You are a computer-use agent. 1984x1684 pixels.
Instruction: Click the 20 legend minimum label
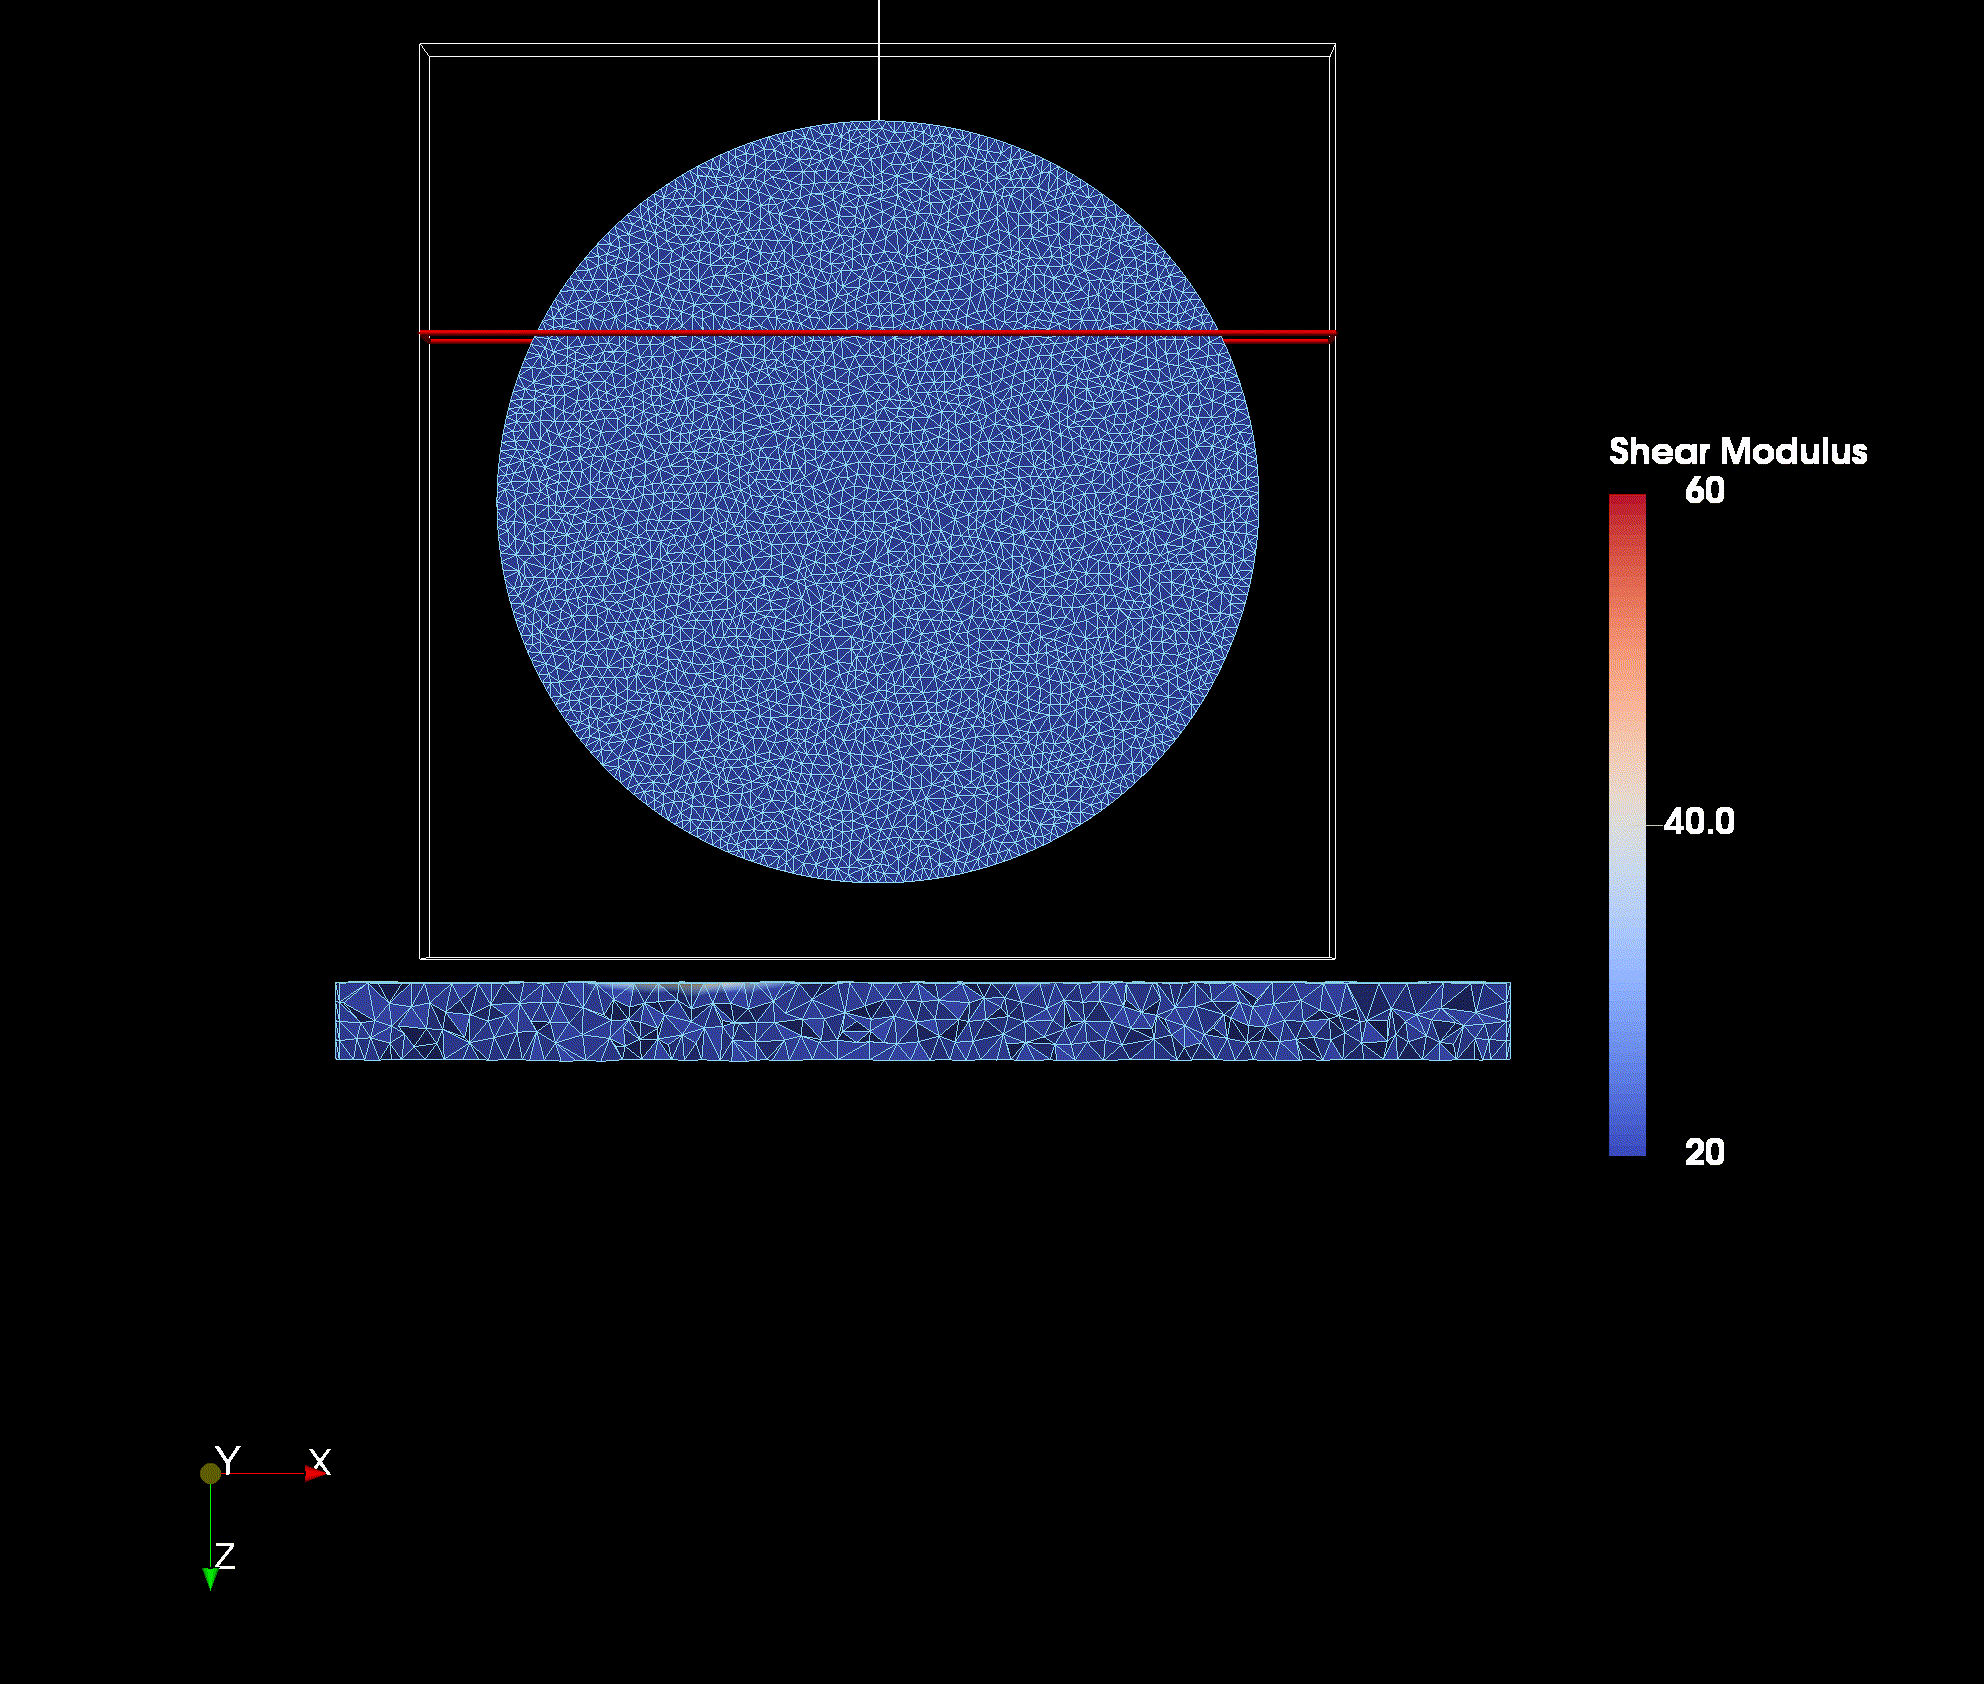pos(1705,1152)
